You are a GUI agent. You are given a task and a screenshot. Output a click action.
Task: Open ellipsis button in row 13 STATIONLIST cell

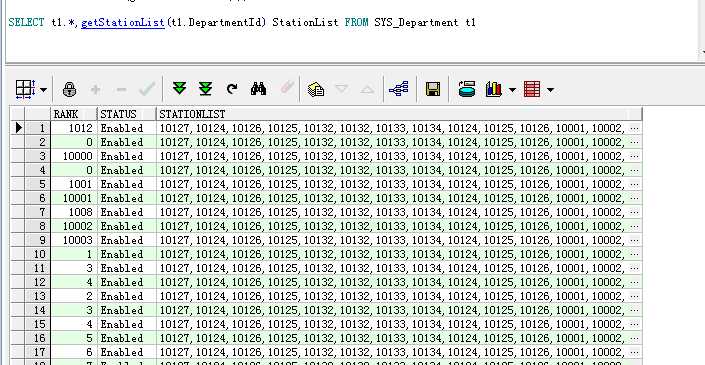point(634,296)
